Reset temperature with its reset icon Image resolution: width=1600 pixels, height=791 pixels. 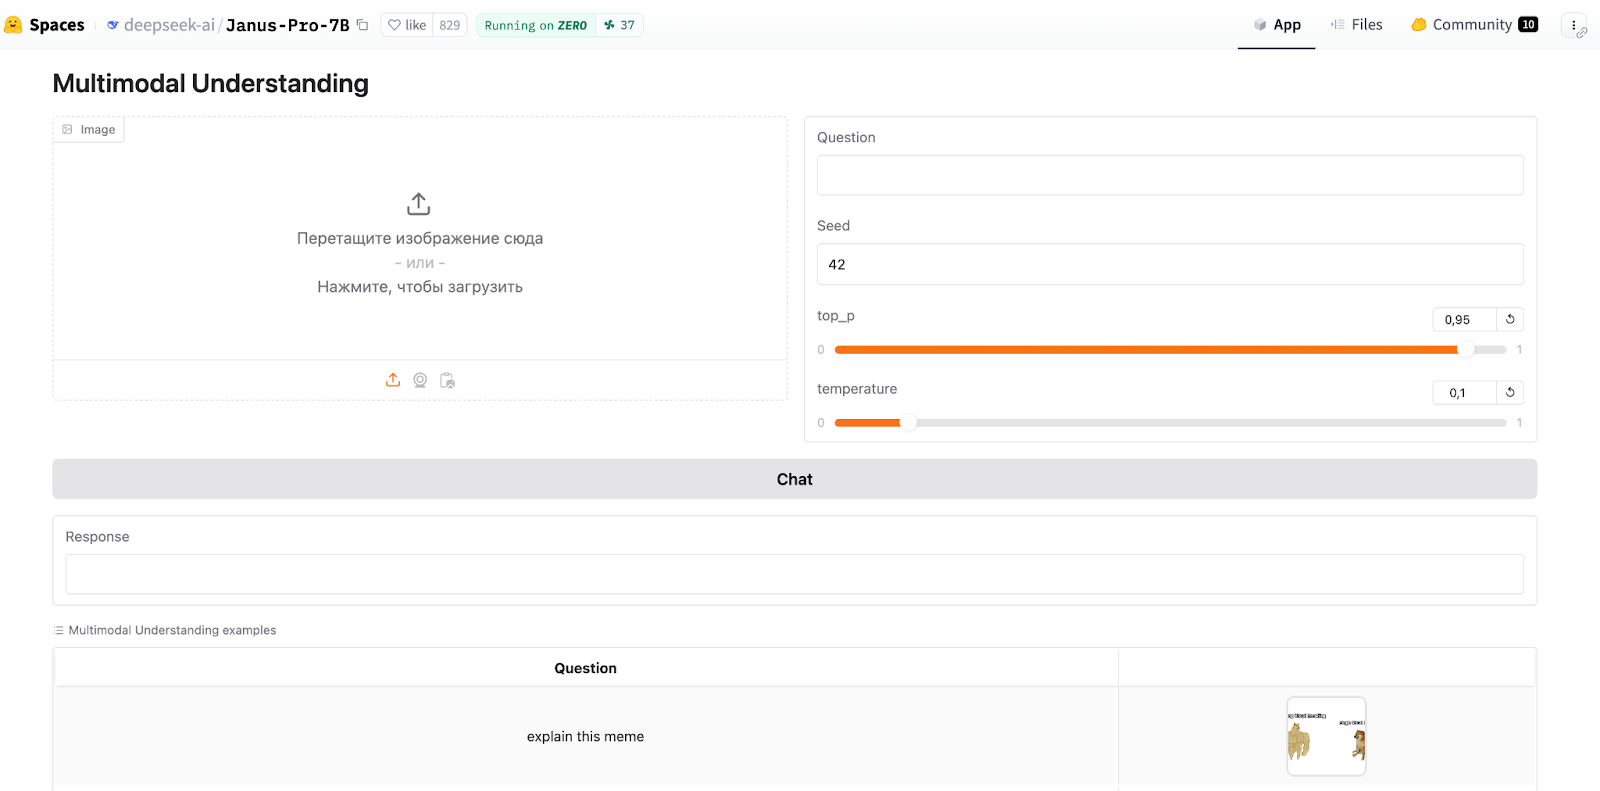(1510, 392)
